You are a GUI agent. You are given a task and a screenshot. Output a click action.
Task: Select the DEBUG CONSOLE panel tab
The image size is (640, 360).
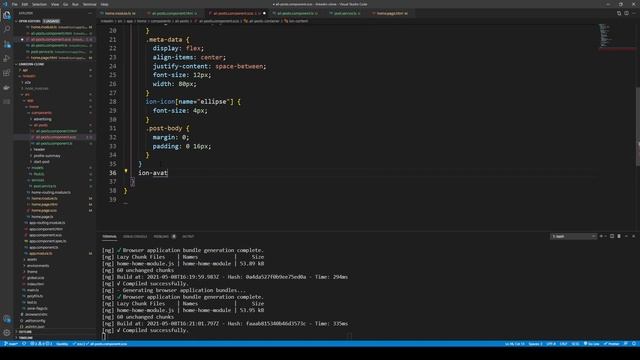(135, 236)
